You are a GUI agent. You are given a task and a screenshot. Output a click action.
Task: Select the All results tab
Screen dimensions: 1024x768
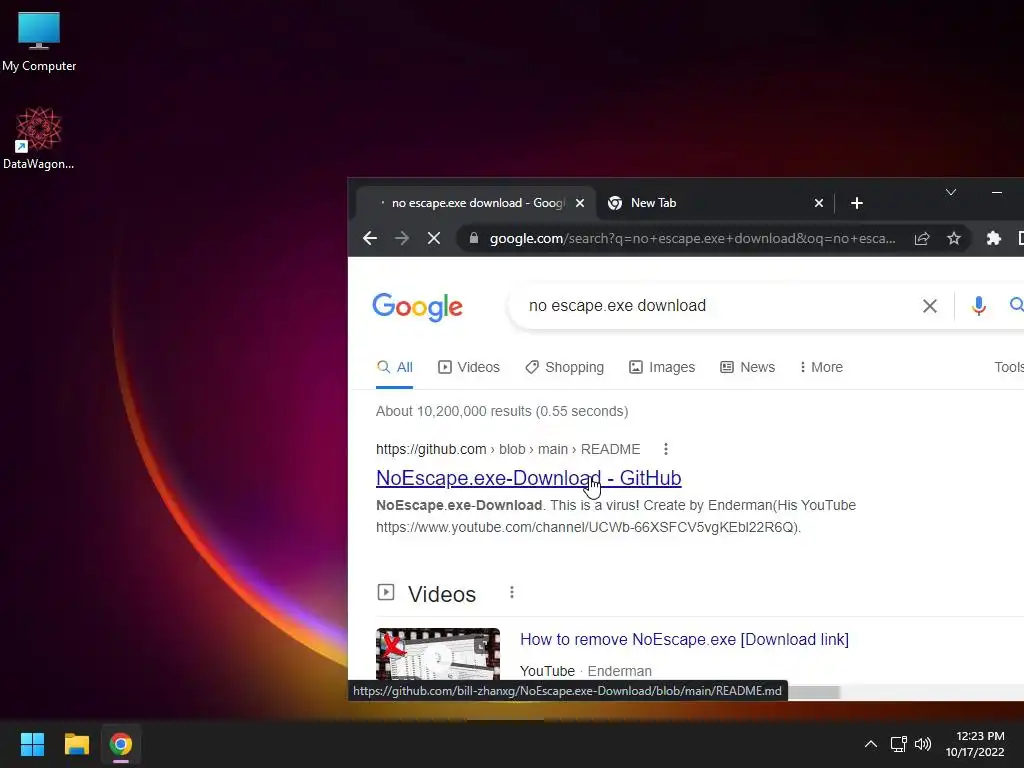(394, 367)
